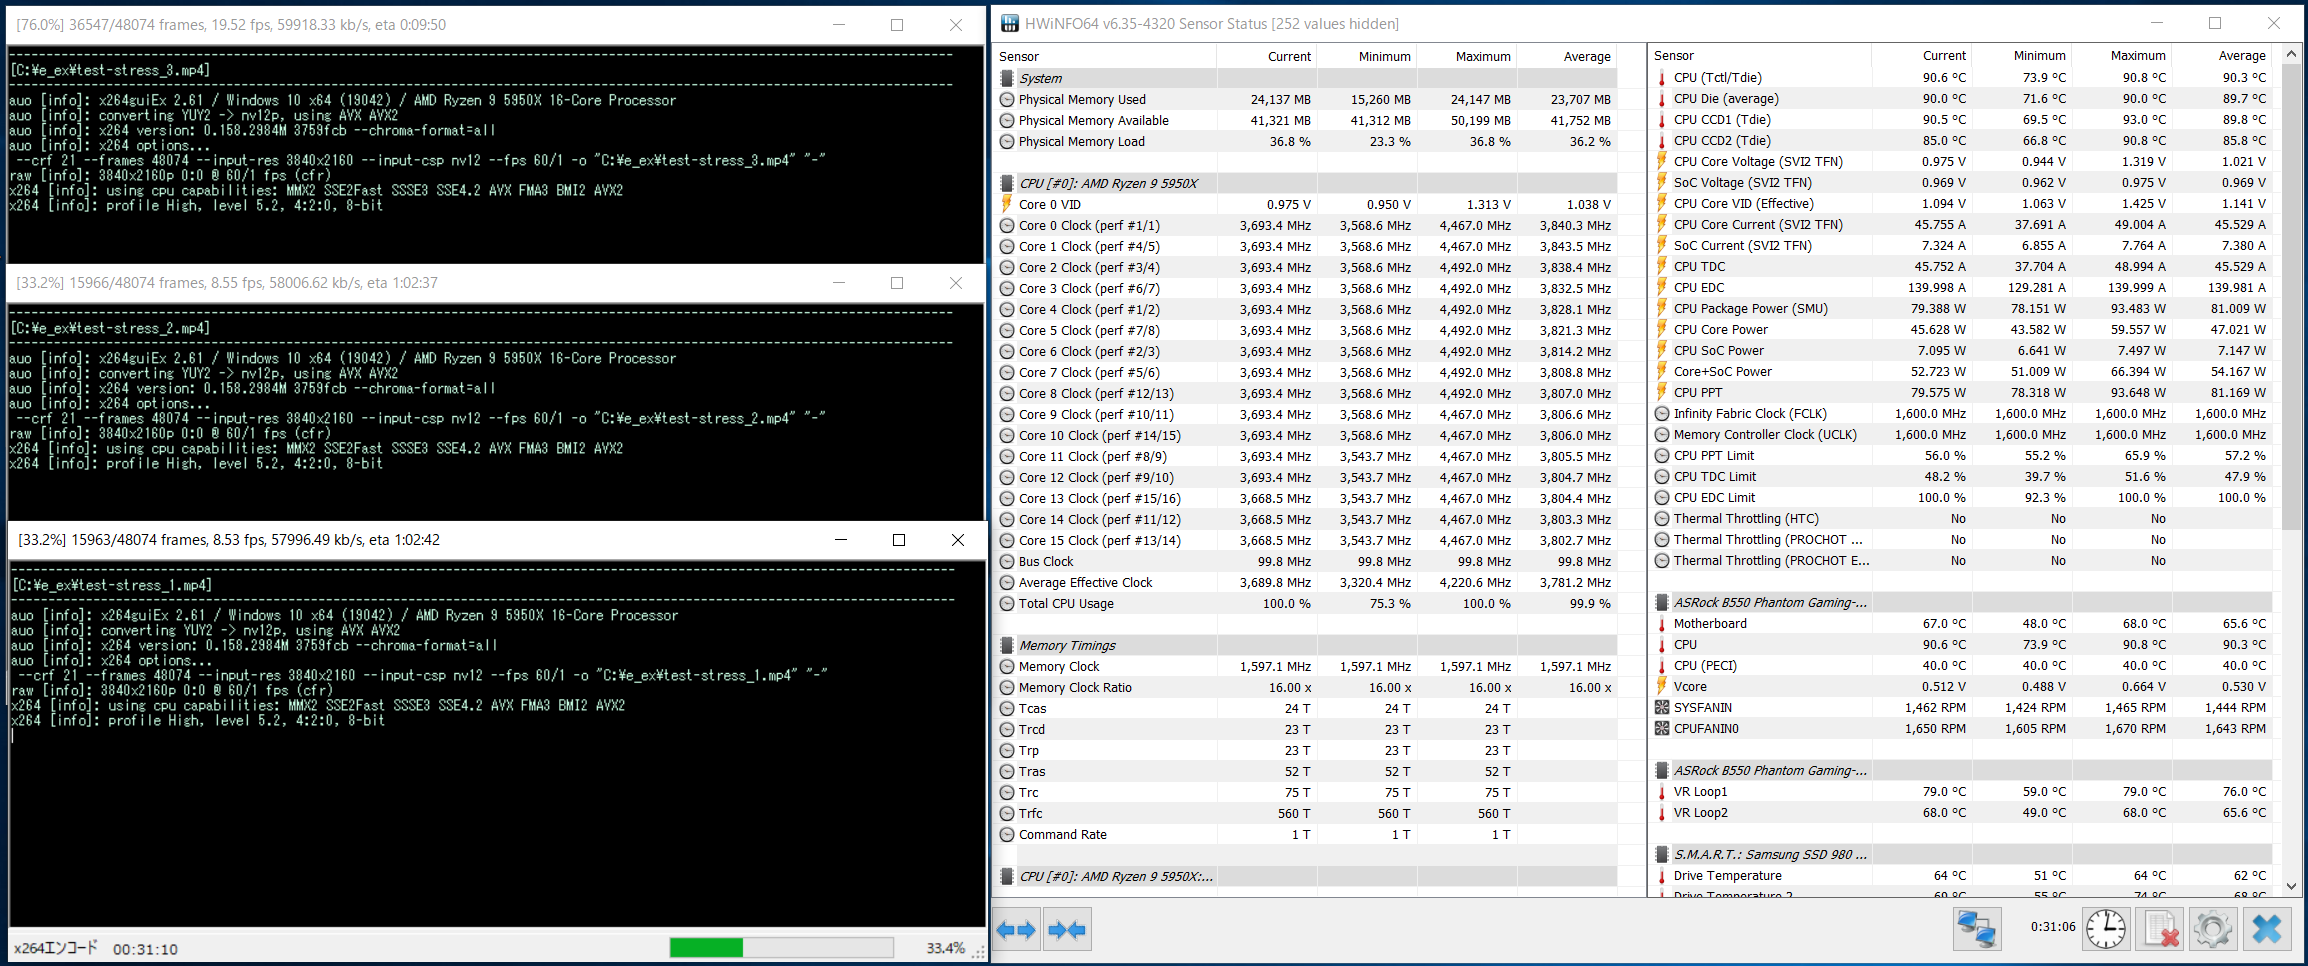The image size is (2308, 966).
Task: Click the sensor list scroll down arrow
Action: pos(2291,886)
